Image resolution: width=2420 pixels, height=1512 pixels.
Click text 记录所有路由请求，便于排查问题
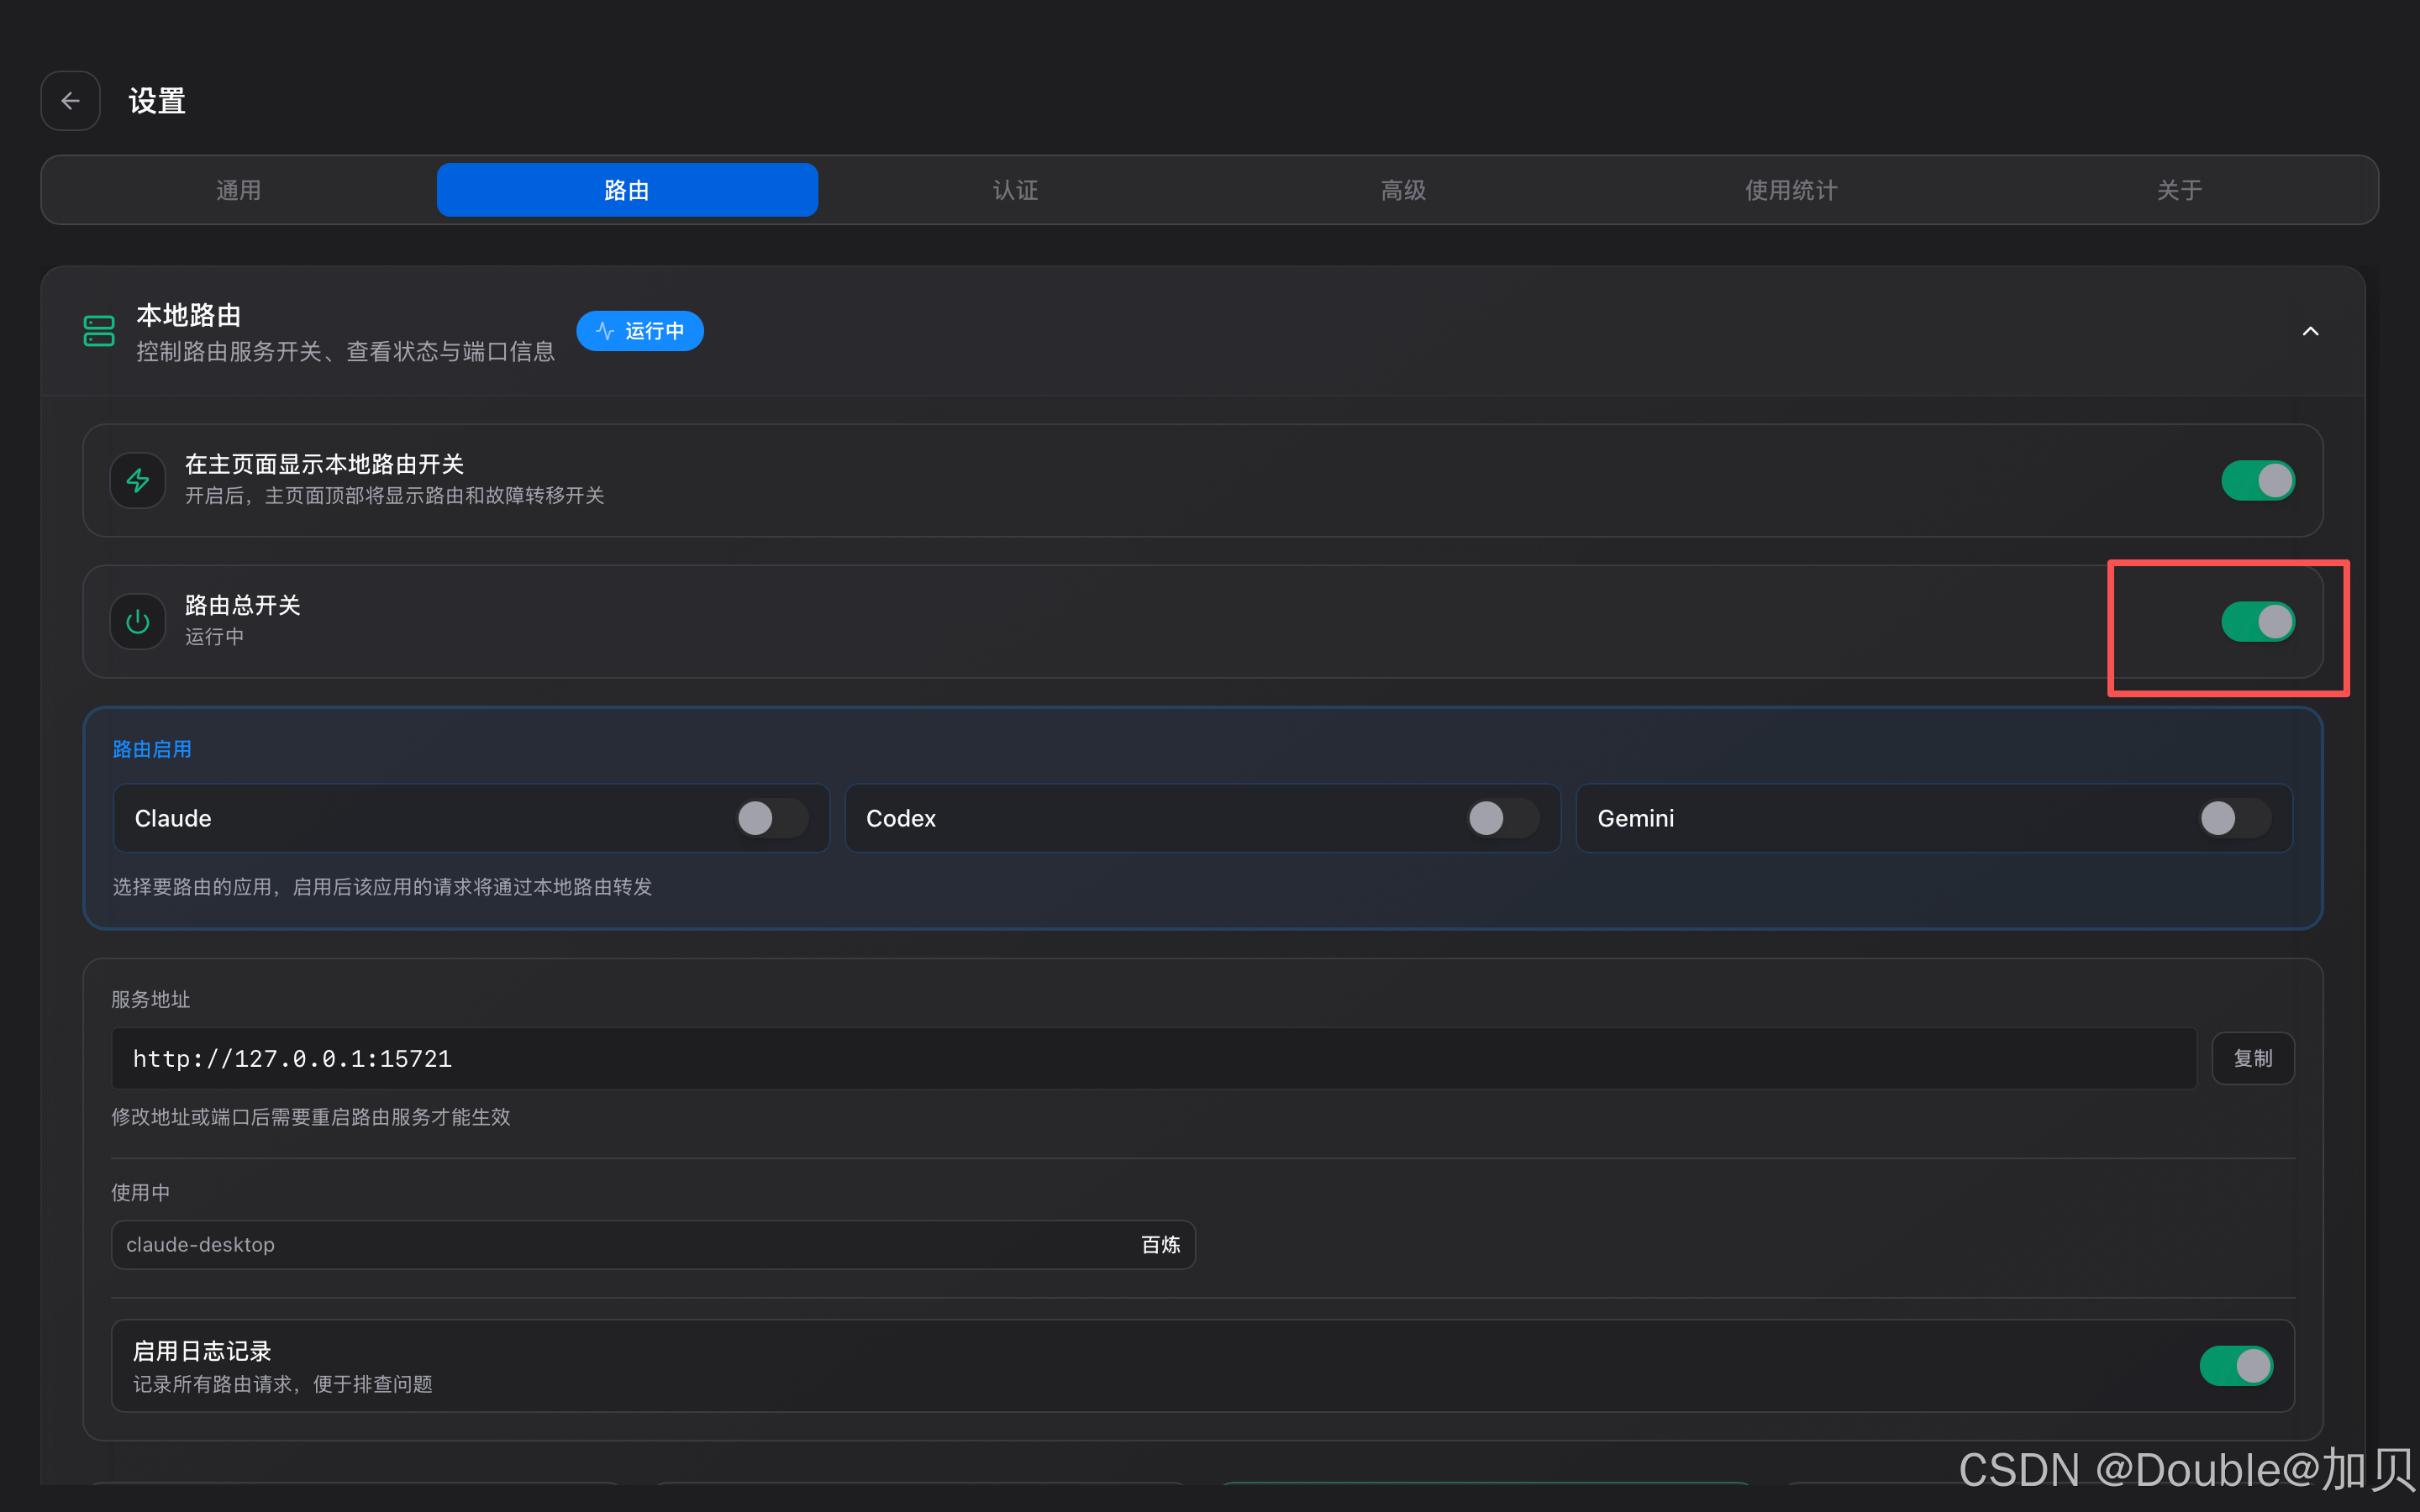click(283, 1384)
